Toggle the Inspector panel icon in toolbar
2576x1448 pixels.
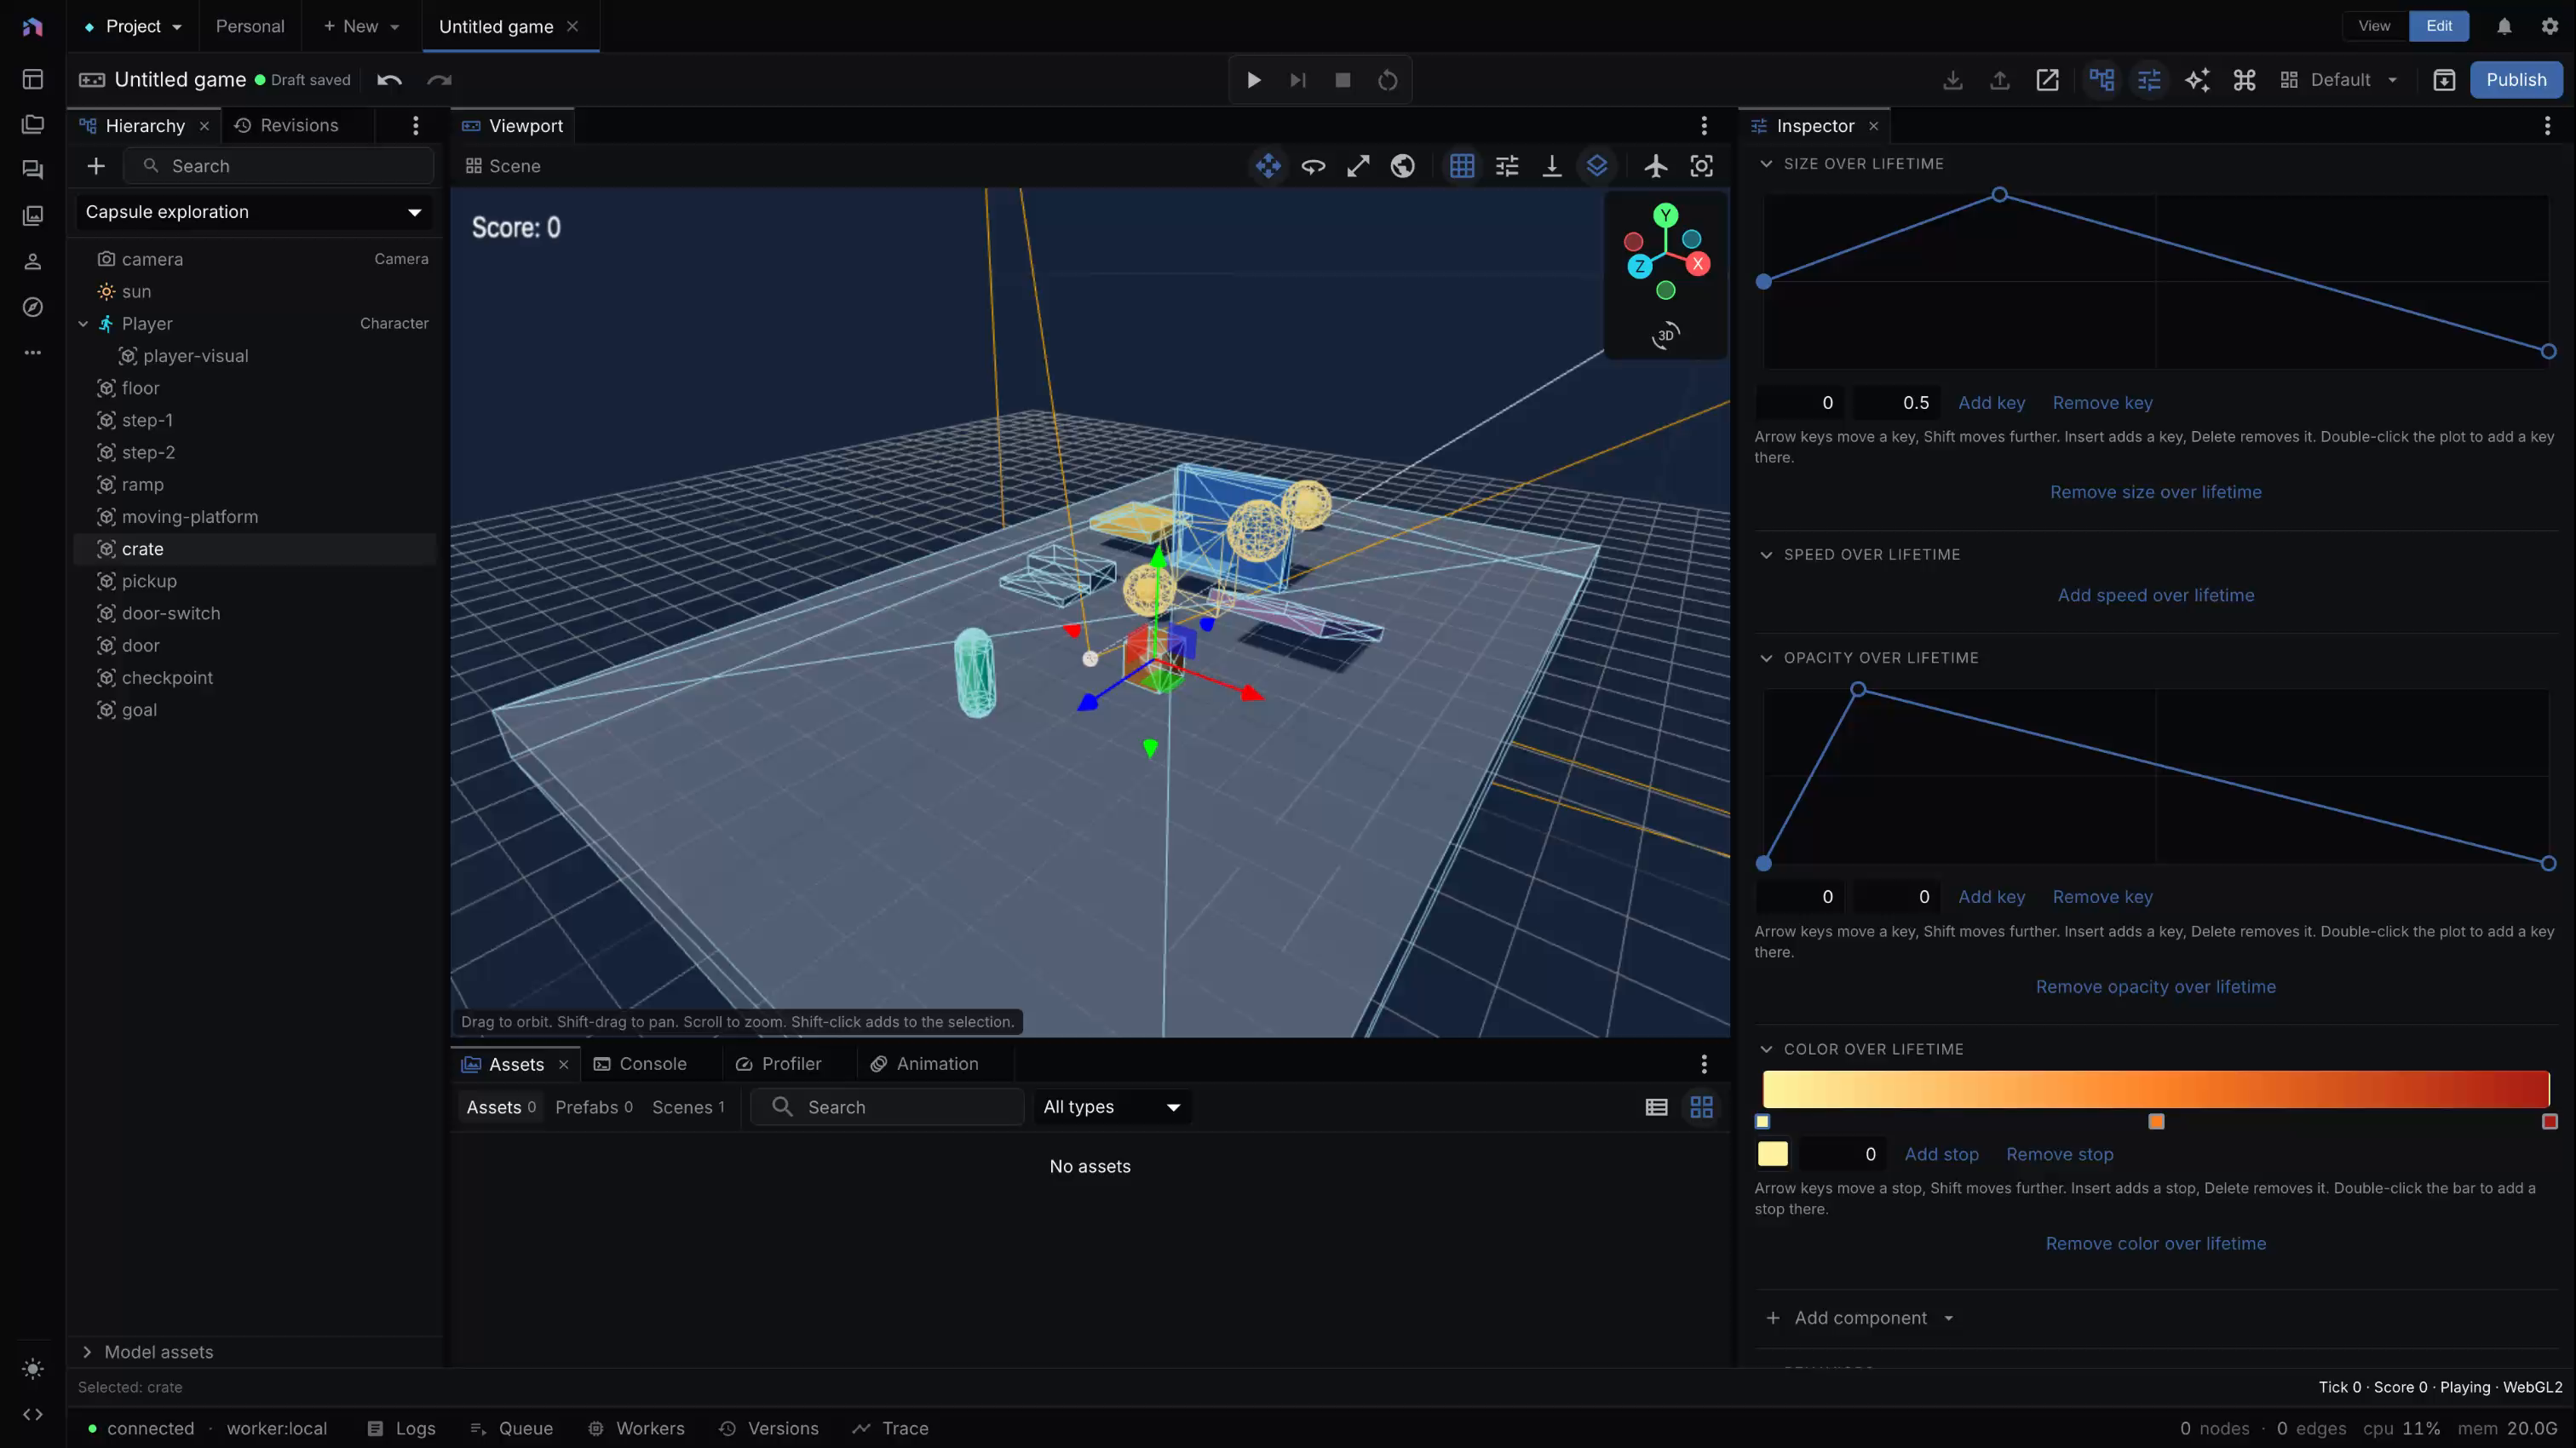2149,80
